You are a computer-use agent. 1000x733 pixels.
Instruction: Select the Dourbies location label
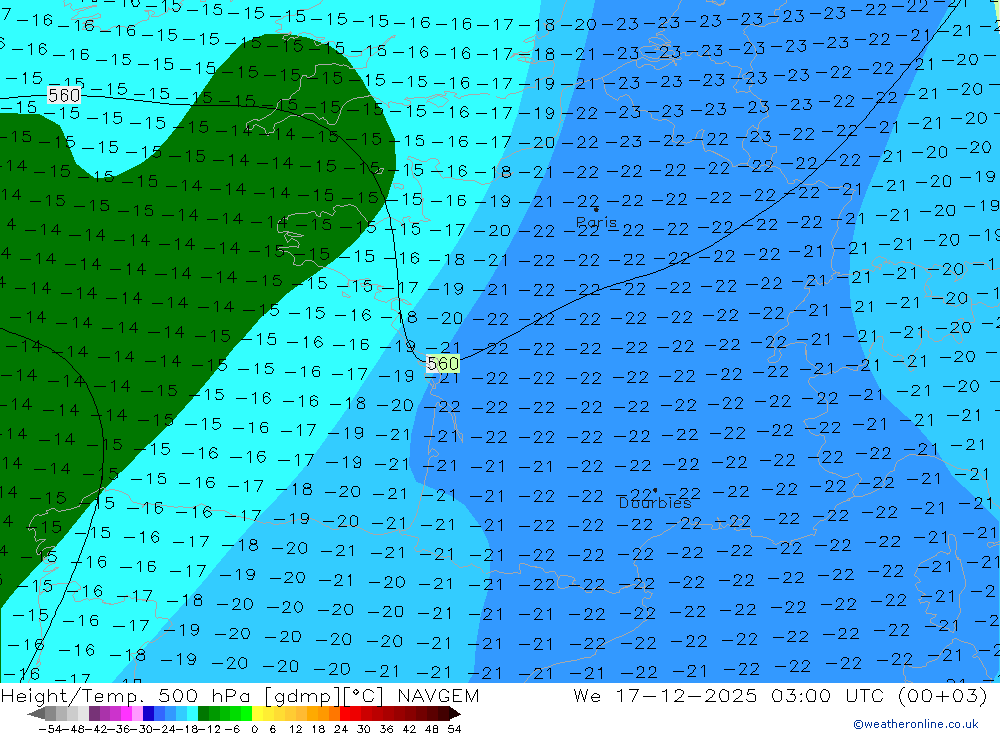click(x=655, y=503)
